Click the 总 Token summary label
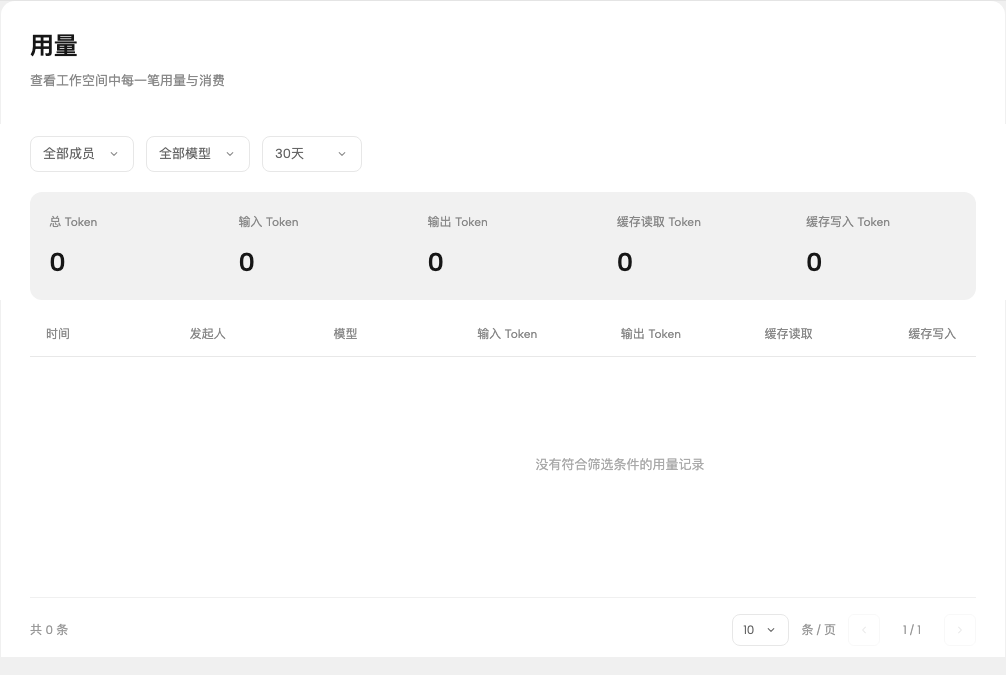The width and height of the screenshot is (1006, 675). click(73, 222)
